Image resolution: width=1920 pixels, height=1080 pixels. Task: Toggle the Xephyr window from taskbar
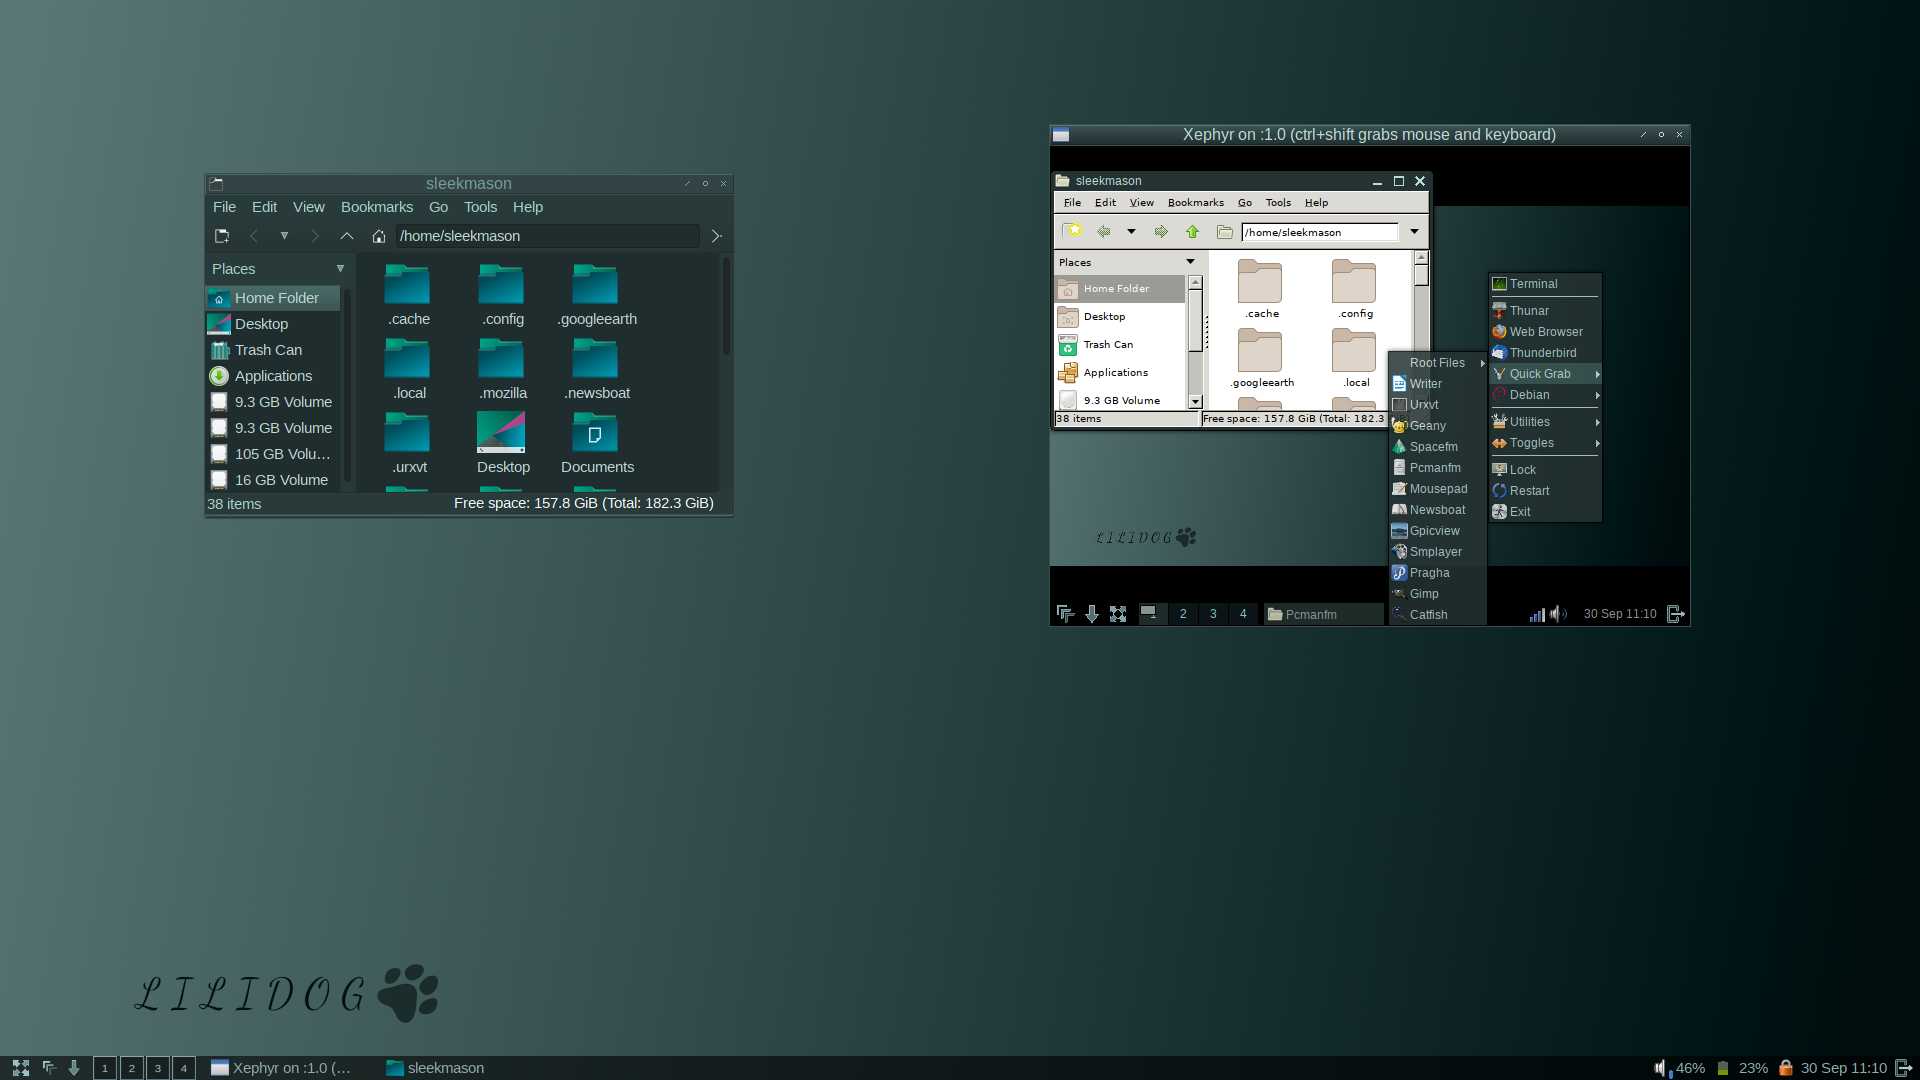pyautogui.click(x=282, y=1068)
